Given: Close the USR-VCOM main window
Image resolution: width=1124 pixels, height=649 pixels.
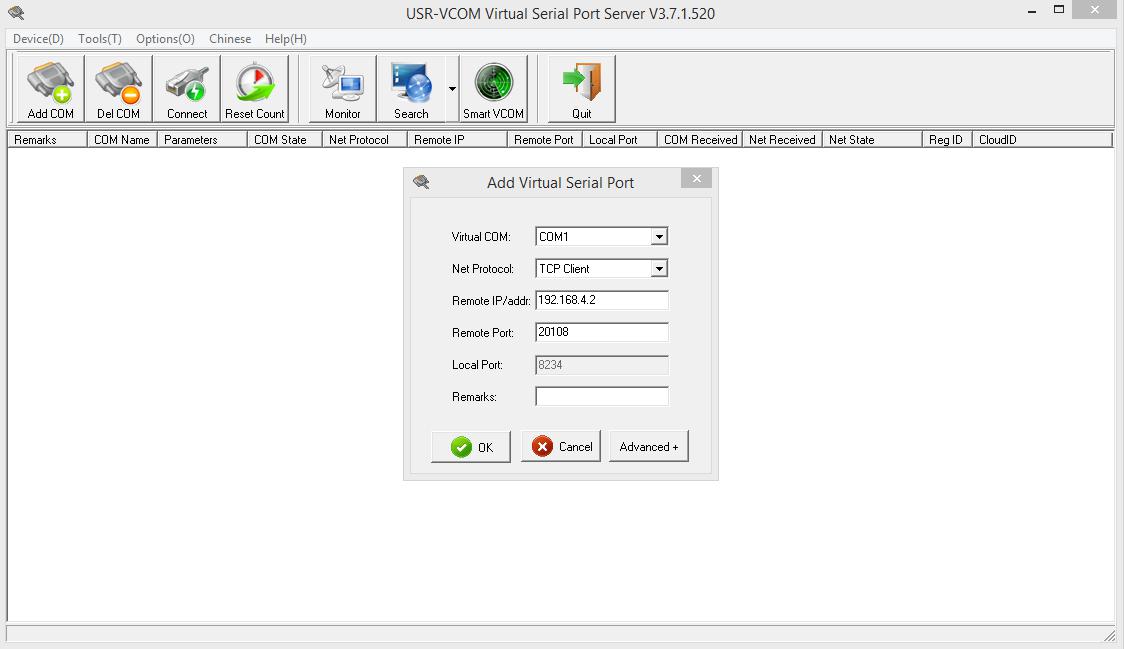Looking at the screenshot, I should tap(1095, 10).
